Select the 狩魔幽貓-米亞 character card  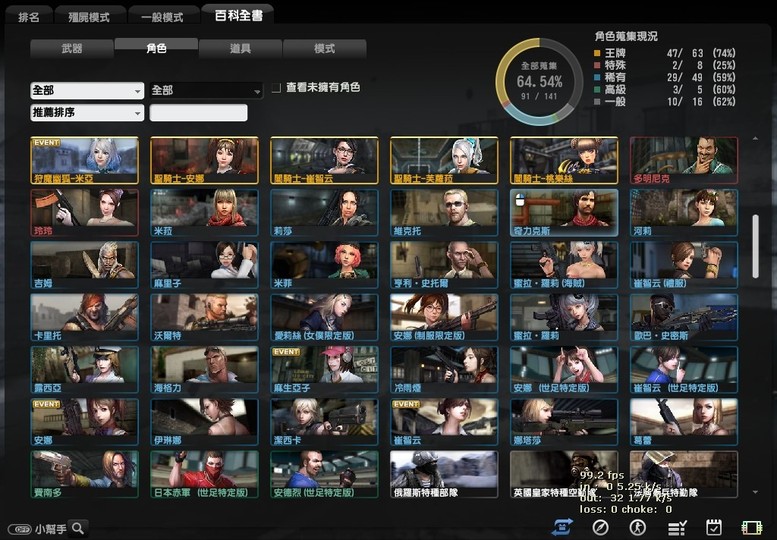(85, 161)
